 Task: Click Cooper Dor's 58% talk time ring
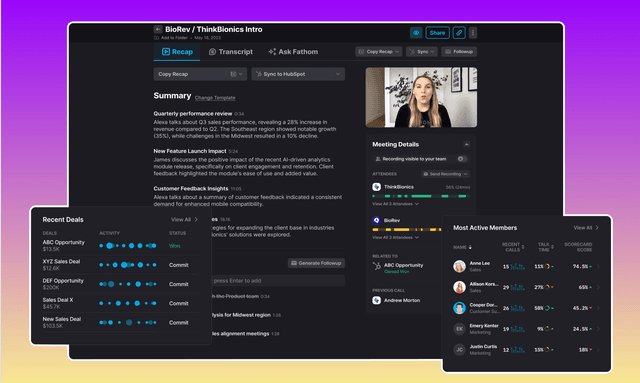coord(547,308)
